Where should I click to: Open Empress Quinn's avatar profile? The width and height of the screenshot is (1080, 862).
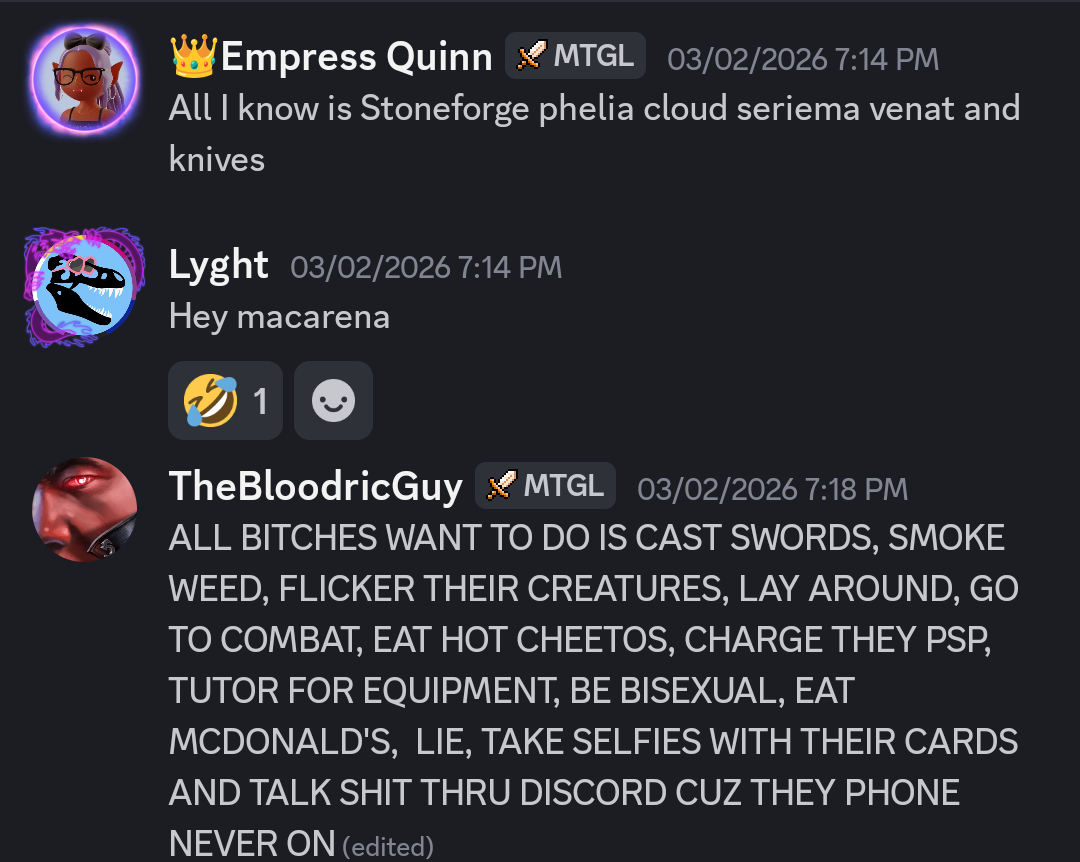[84, 79]
